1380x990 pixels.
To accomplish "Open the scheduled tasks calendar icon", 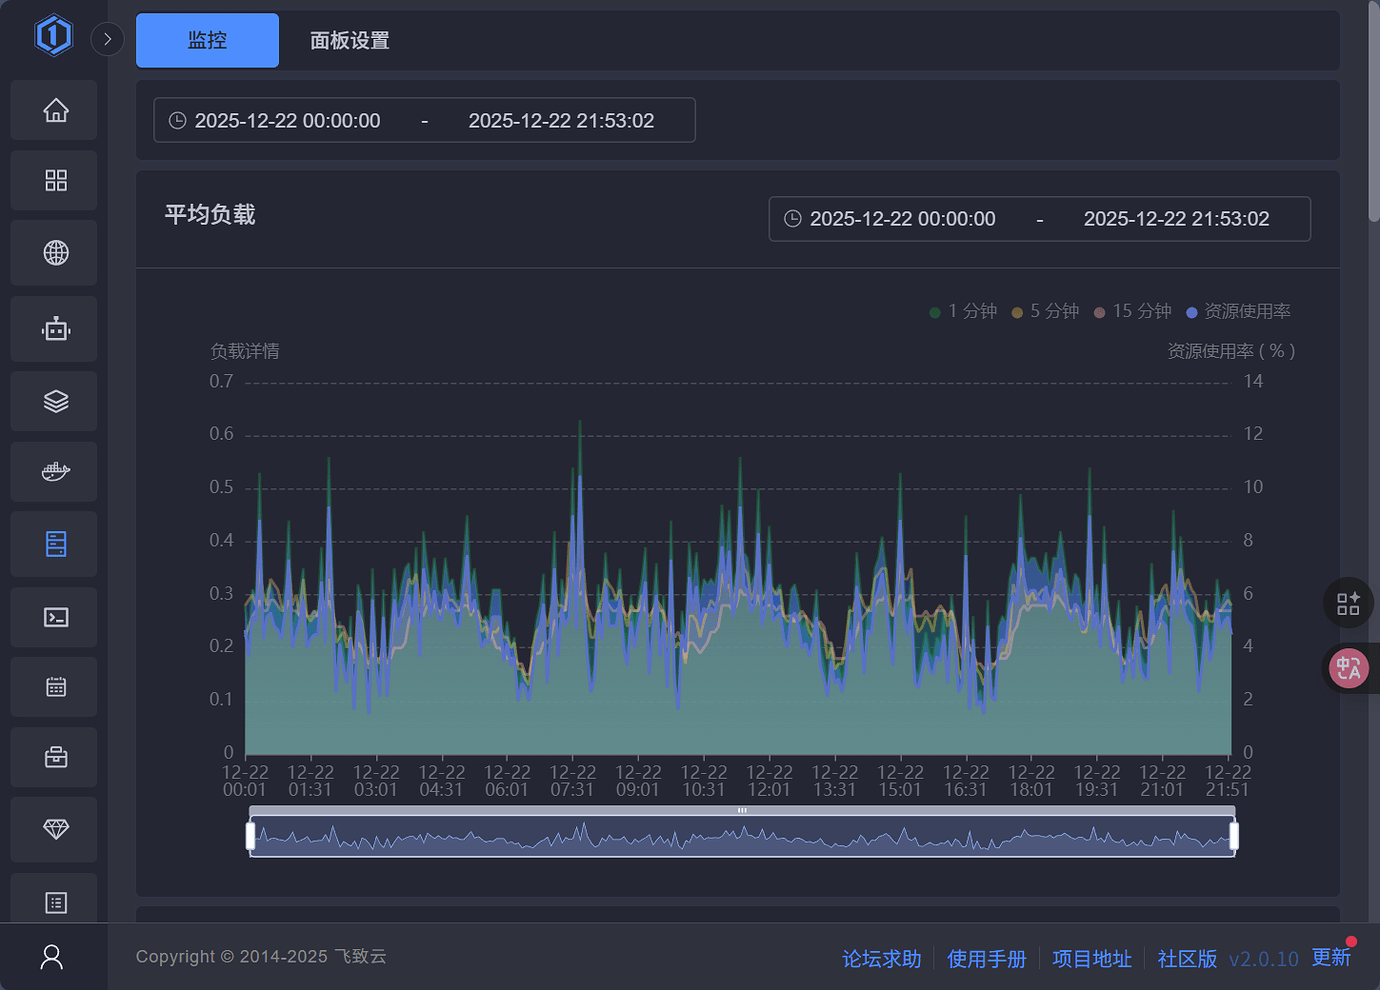I will (56, 687).
